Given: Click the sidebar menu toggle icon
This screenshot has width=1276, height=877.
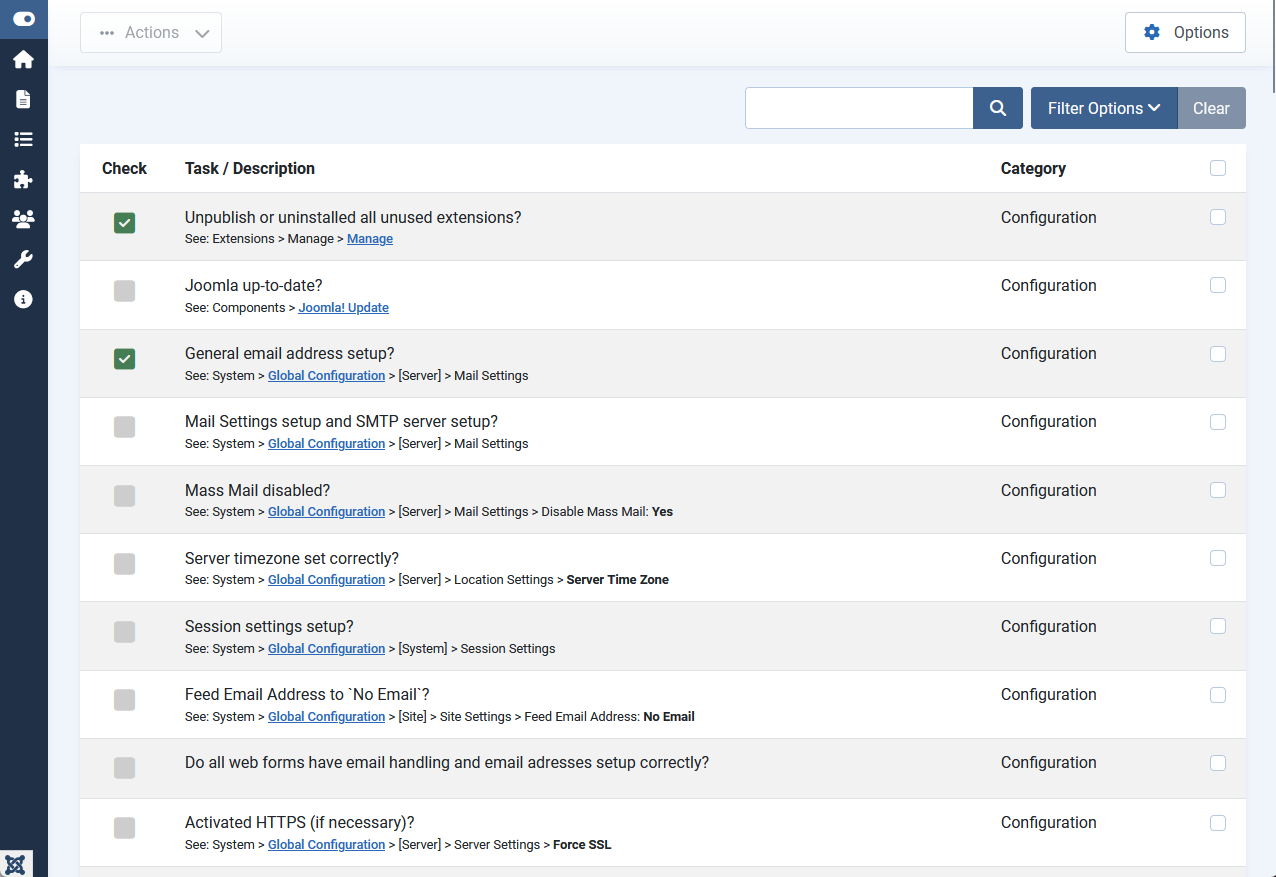Looking at the screenshot, I should tap(23, 19).
